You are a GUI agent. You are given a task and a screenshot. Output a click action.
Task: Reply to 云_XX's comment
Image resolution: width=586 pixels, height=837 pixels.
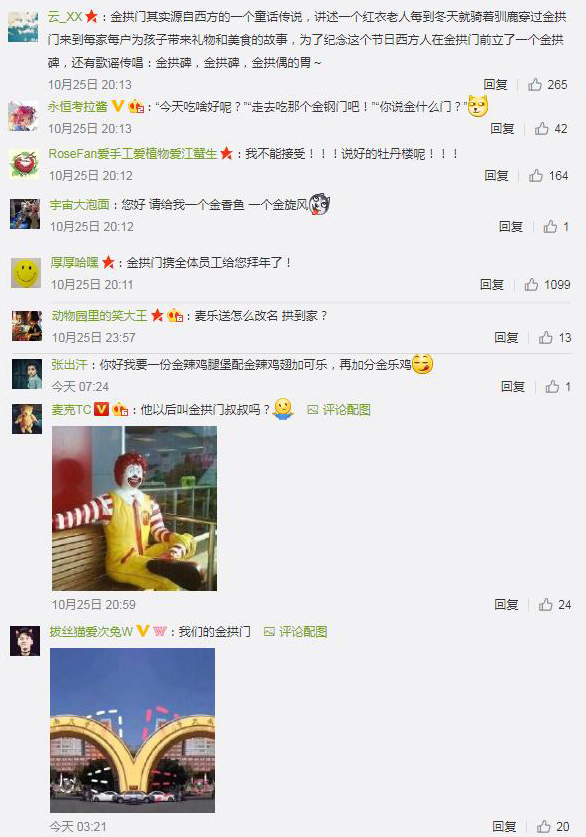[x=495, y=84]
